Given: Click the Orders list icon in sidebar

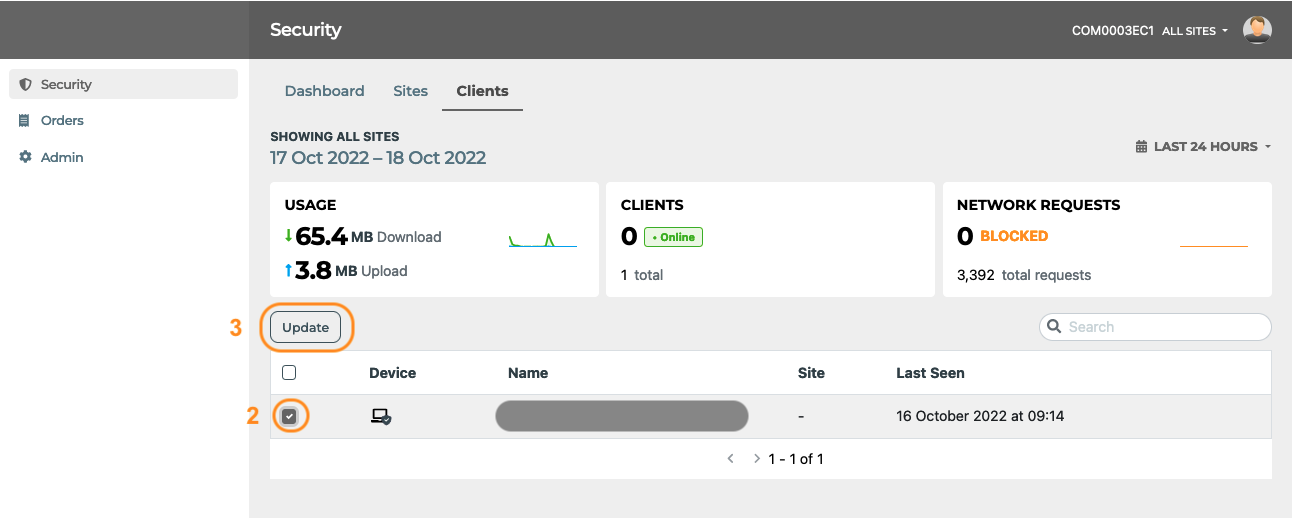Looking at the screenshot, I should (x=25, y=121).
